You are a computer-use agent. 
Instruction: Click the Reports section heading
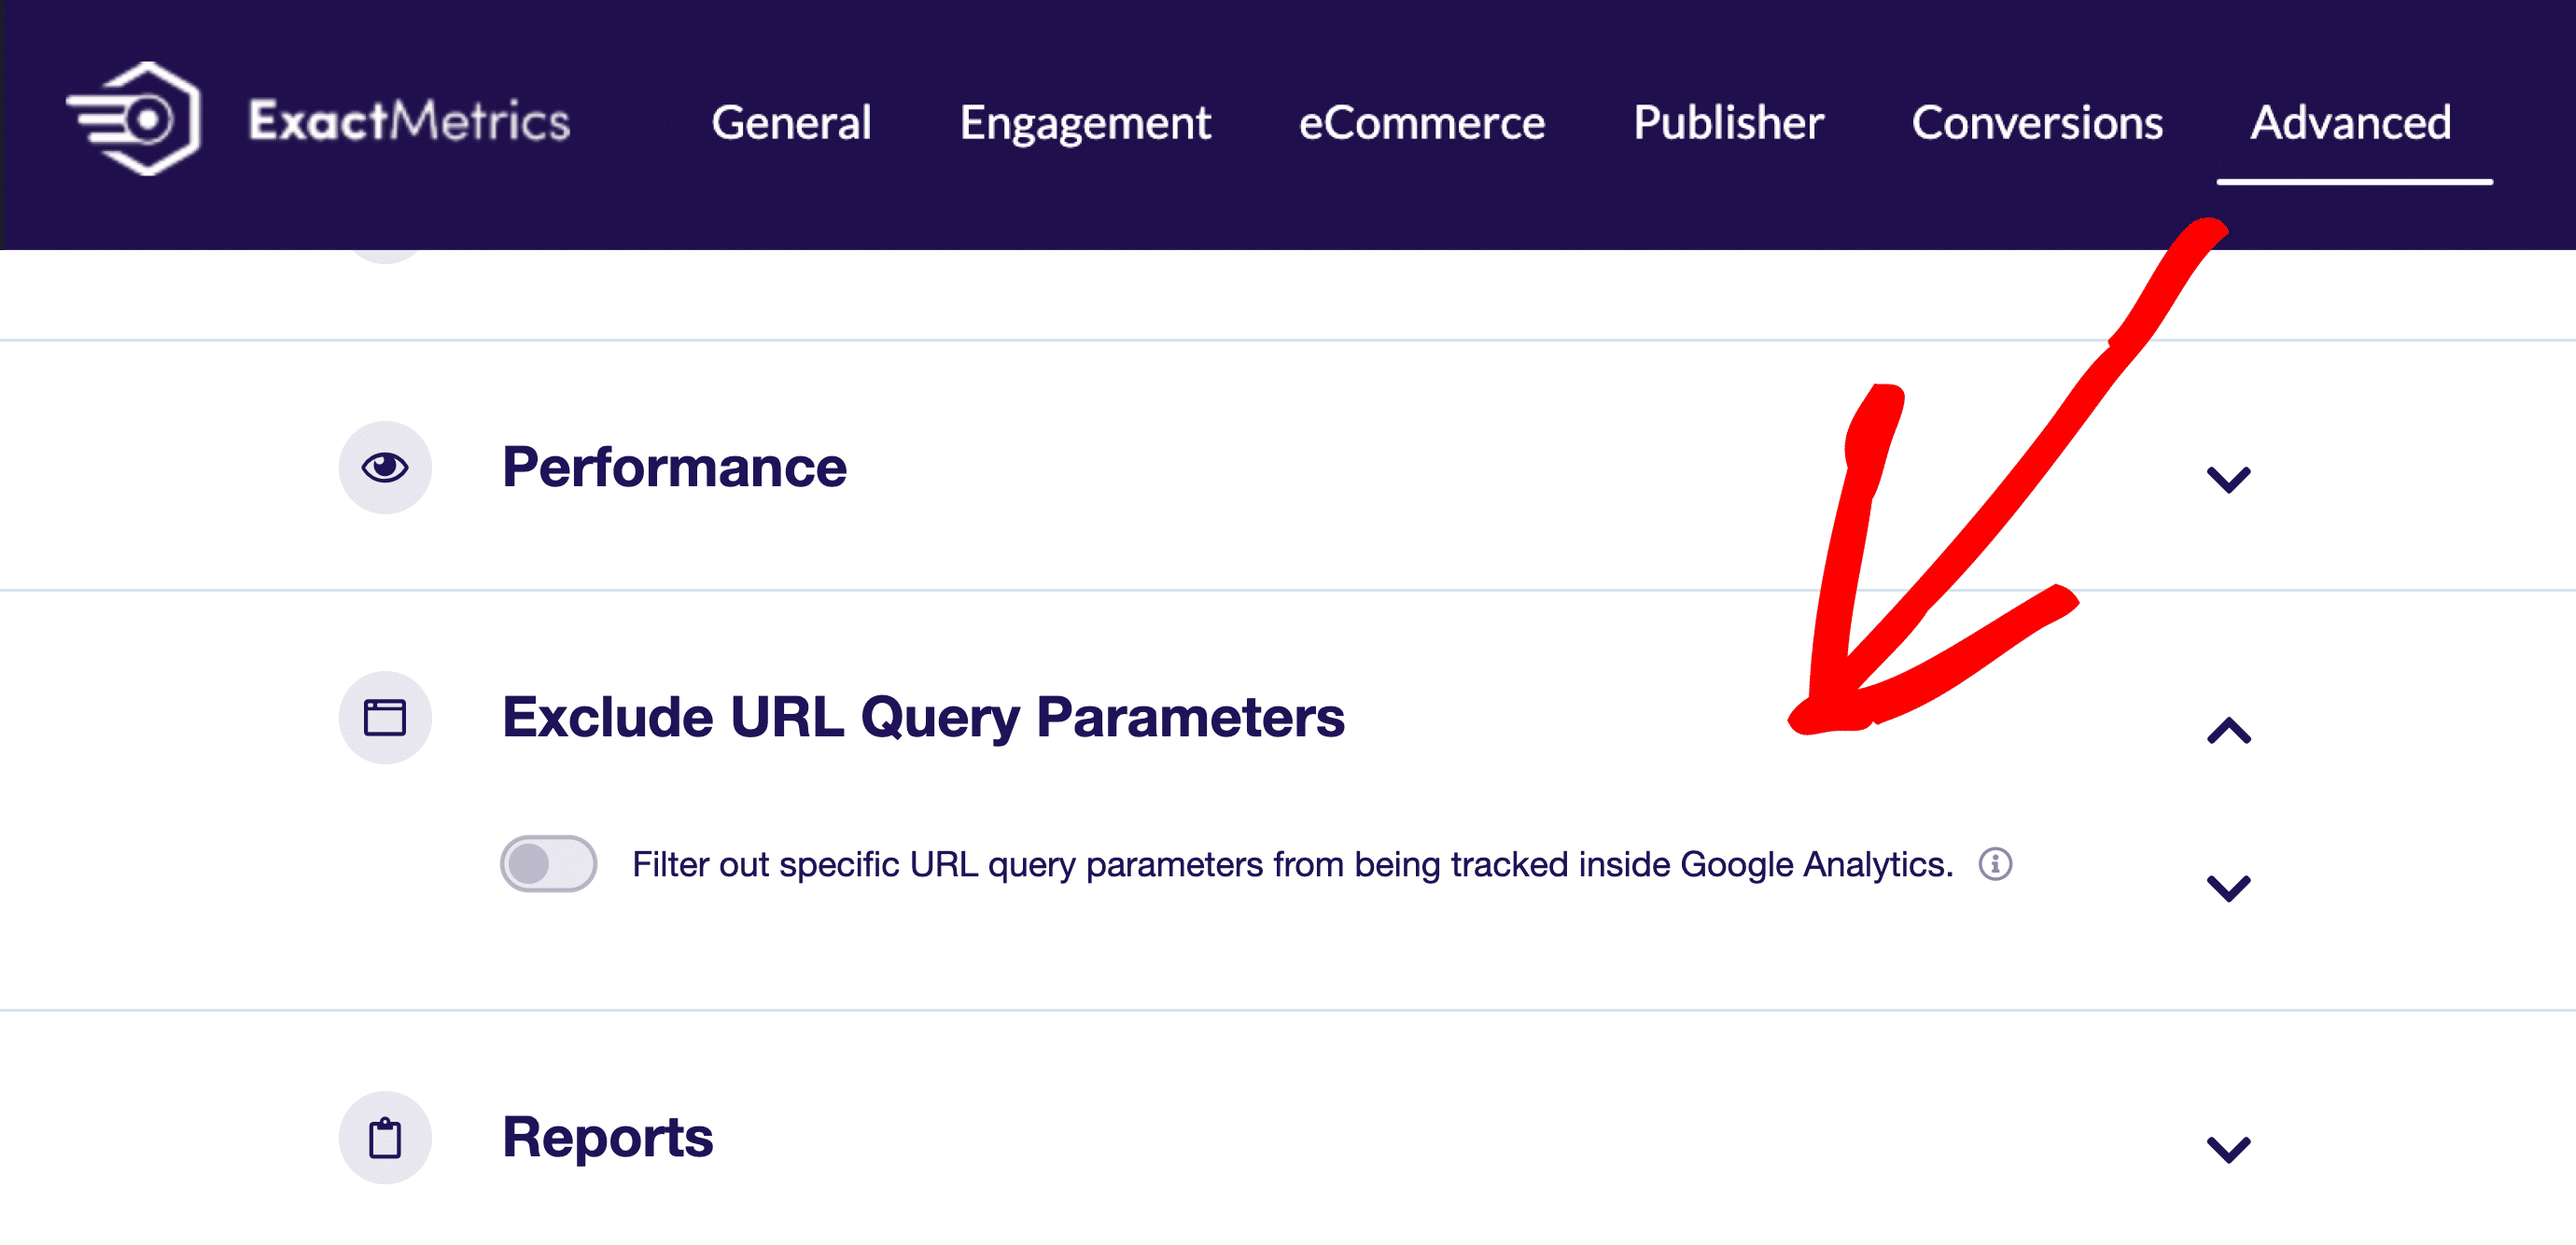[608, 1137]
